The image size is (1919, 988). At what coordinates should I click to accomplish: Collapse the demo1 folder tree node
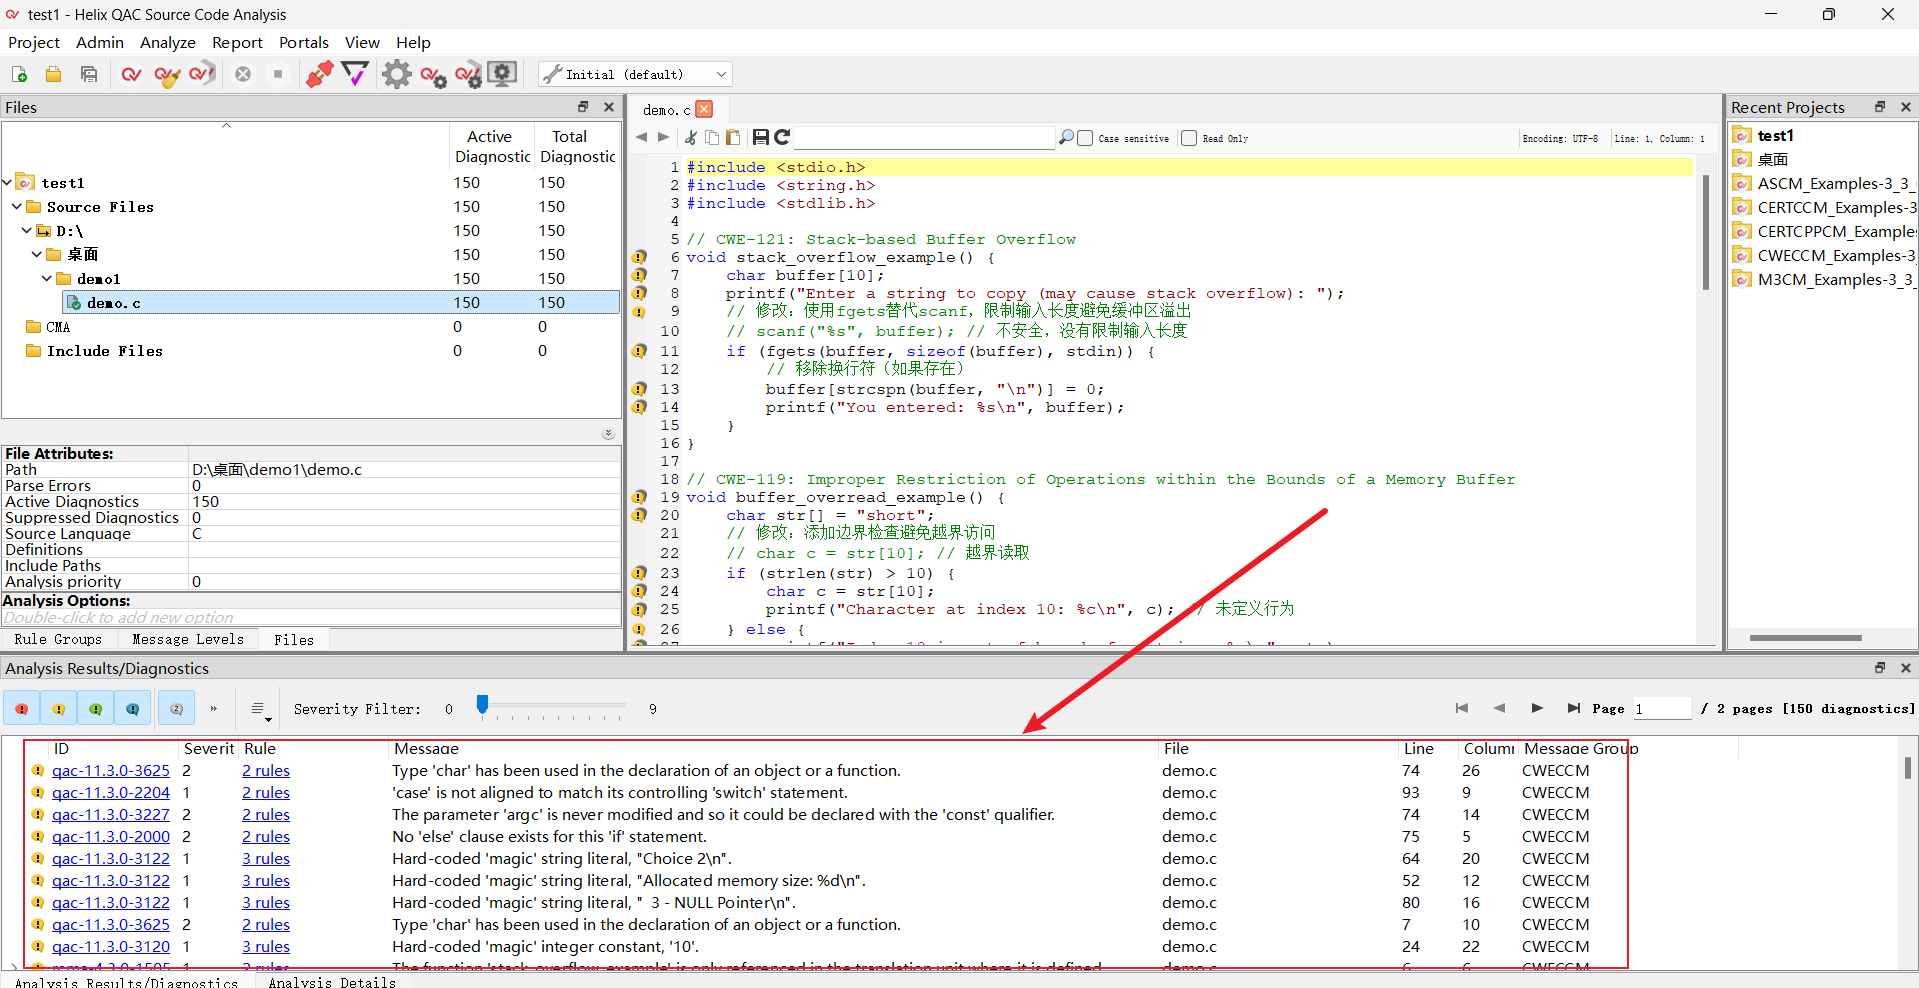(47, 278)
